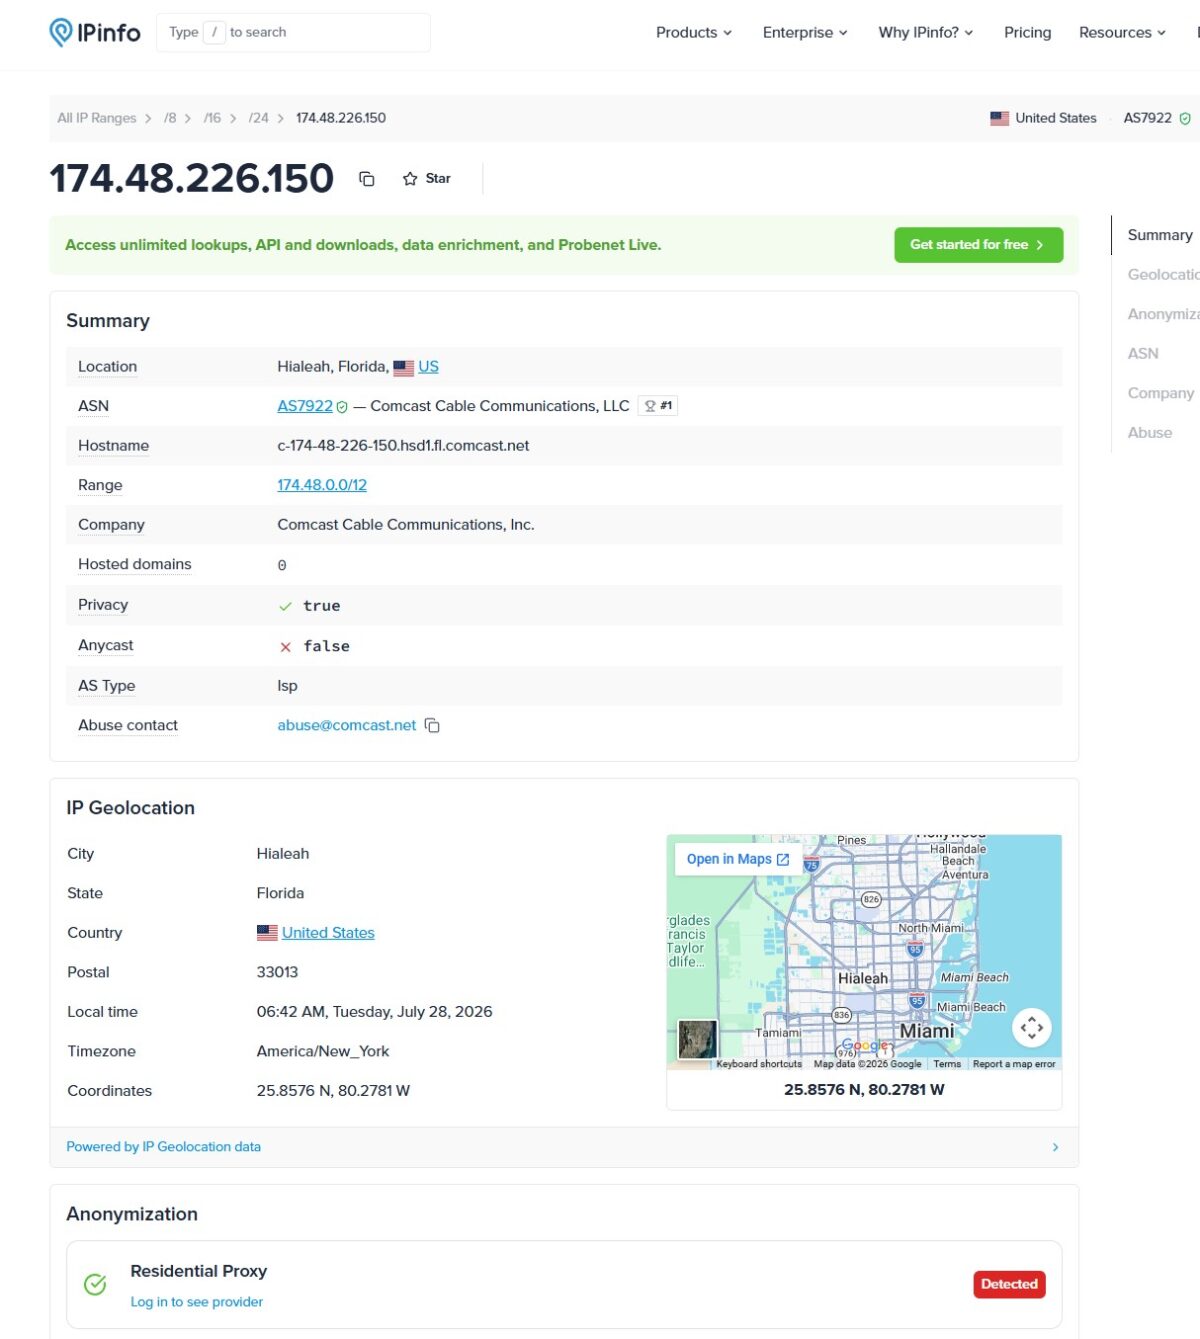
Task: Open the US country link in Location
Action: (x=428, y=367)
